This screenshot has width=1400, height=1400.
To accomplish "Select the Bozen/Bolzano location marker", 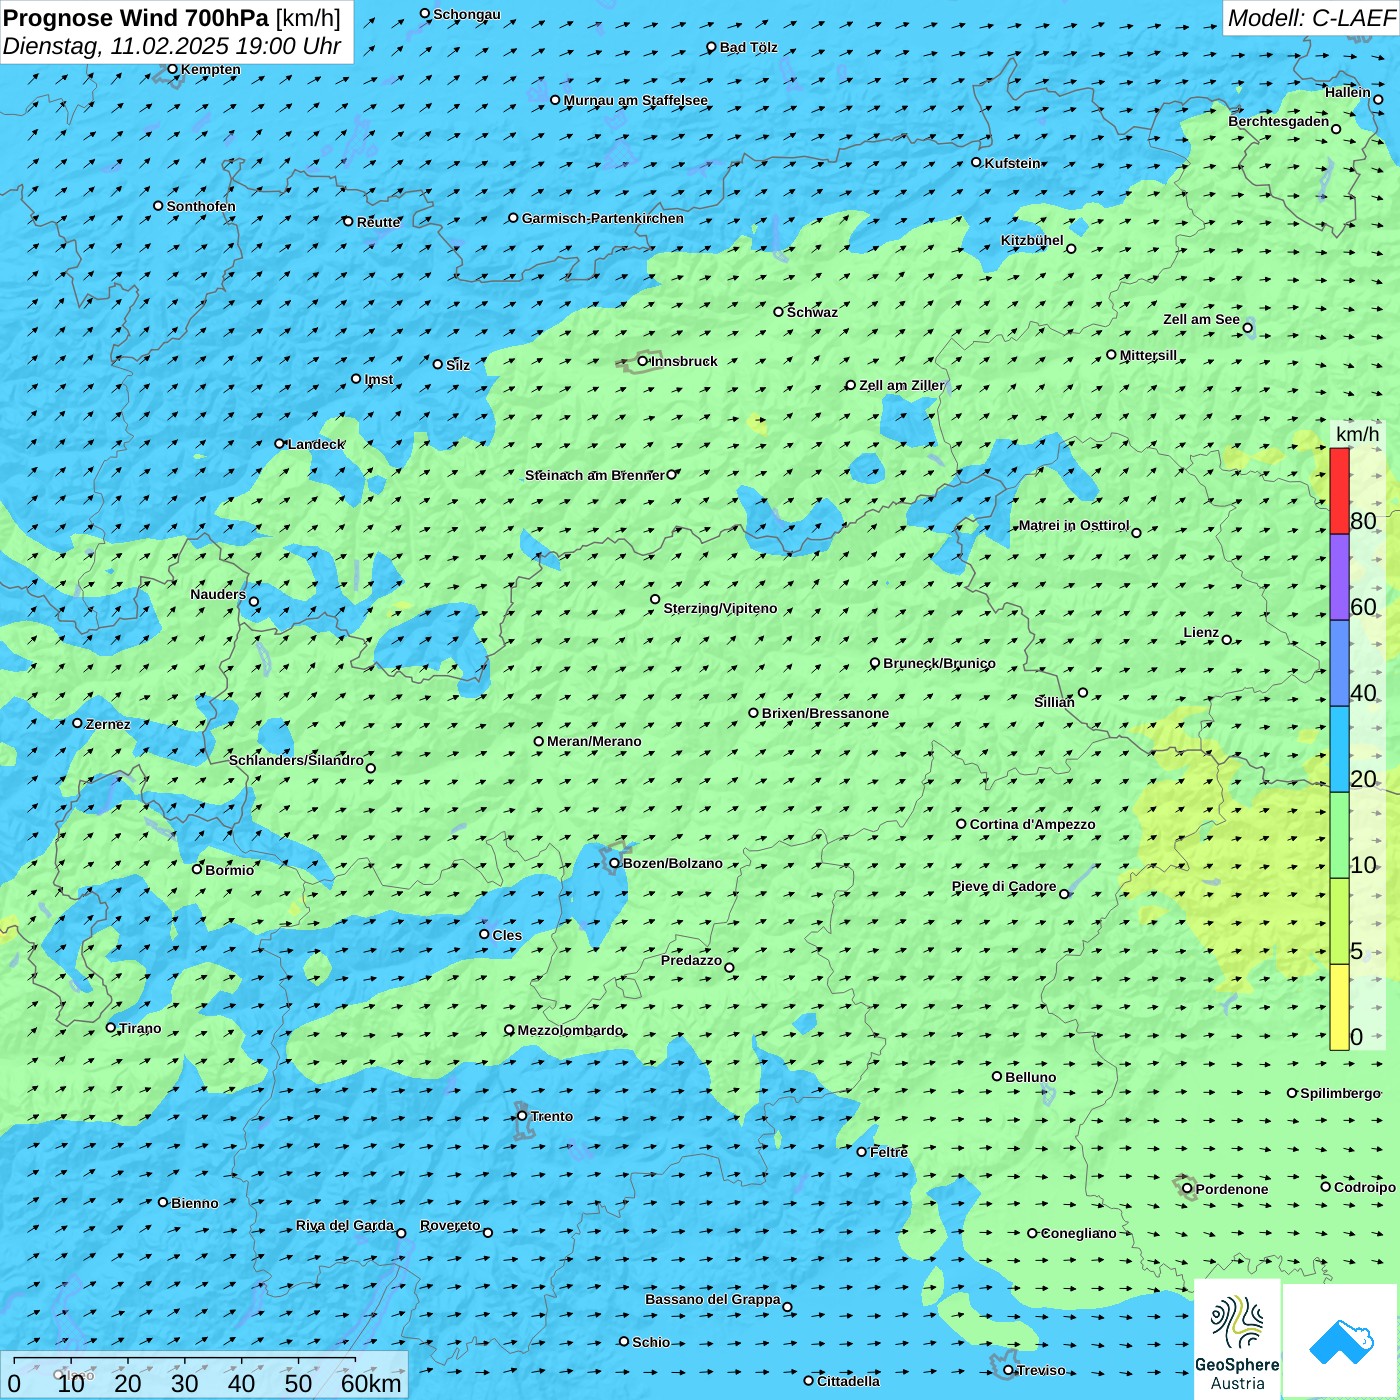I will pyautogui.click(x=614, y=863).
